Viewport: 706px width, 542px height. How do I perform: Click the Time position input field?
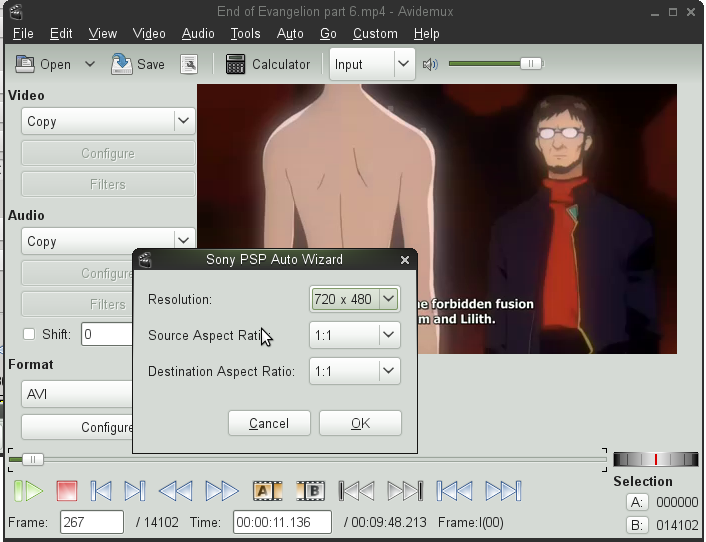282,522
